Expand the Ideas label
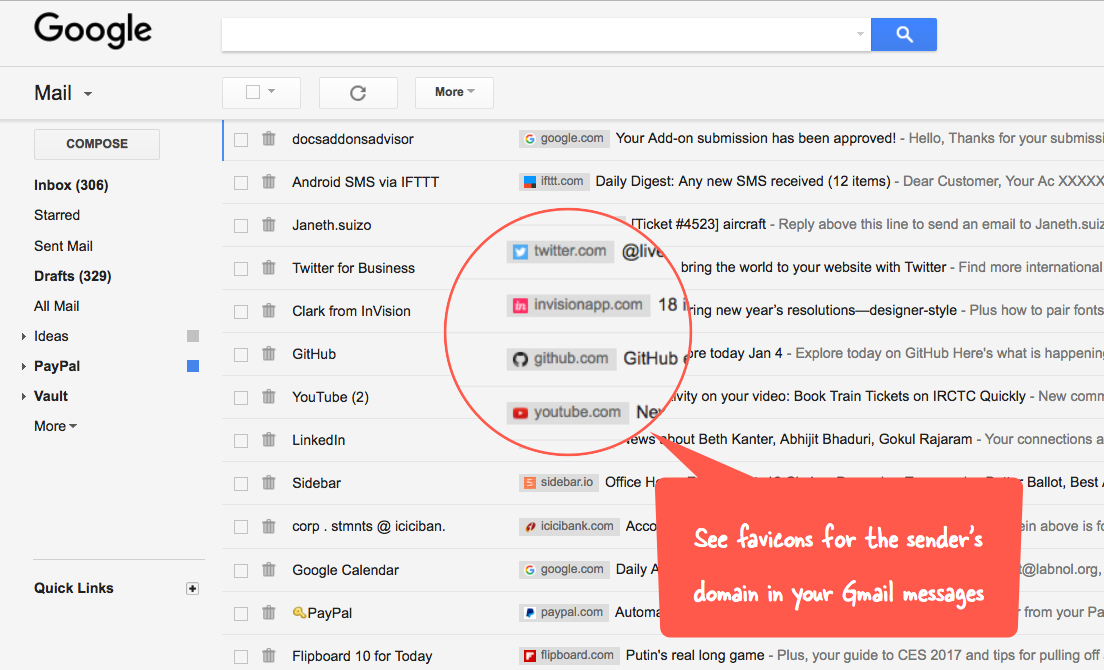1104x670 pixels. click(23, 336)
